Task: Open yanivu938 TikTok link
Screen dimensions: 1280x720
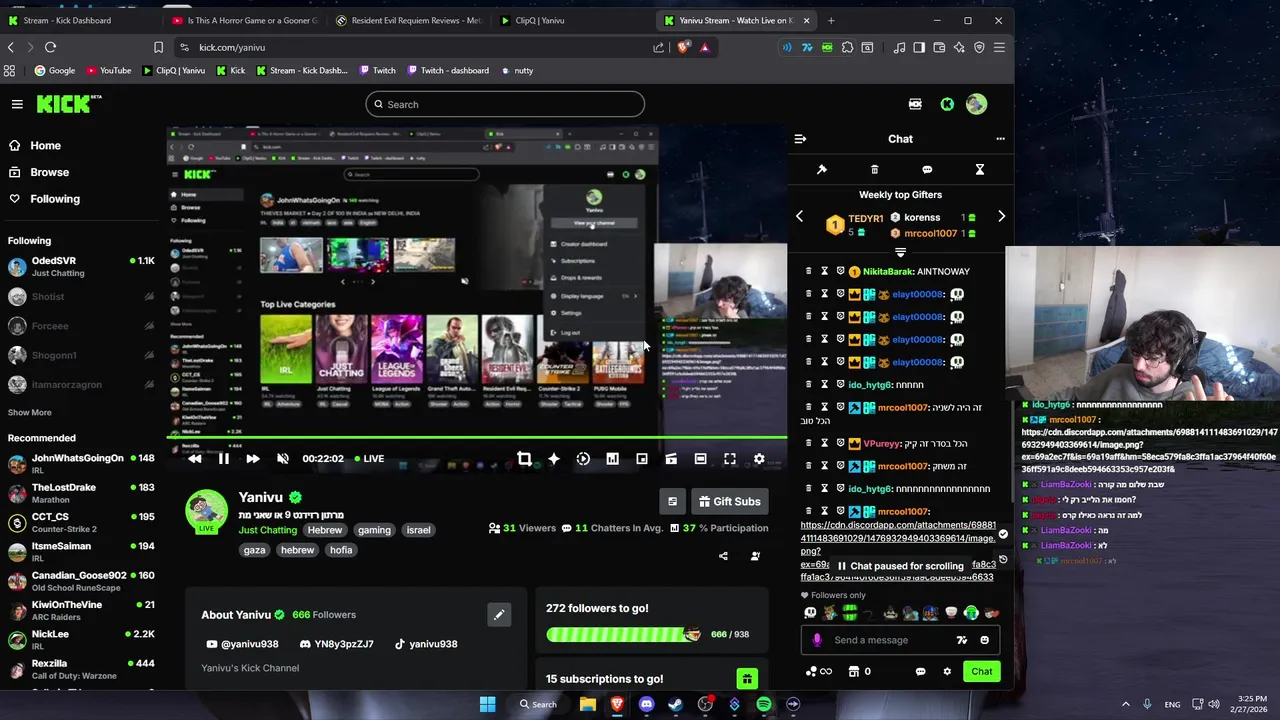Action: (425, 644)
